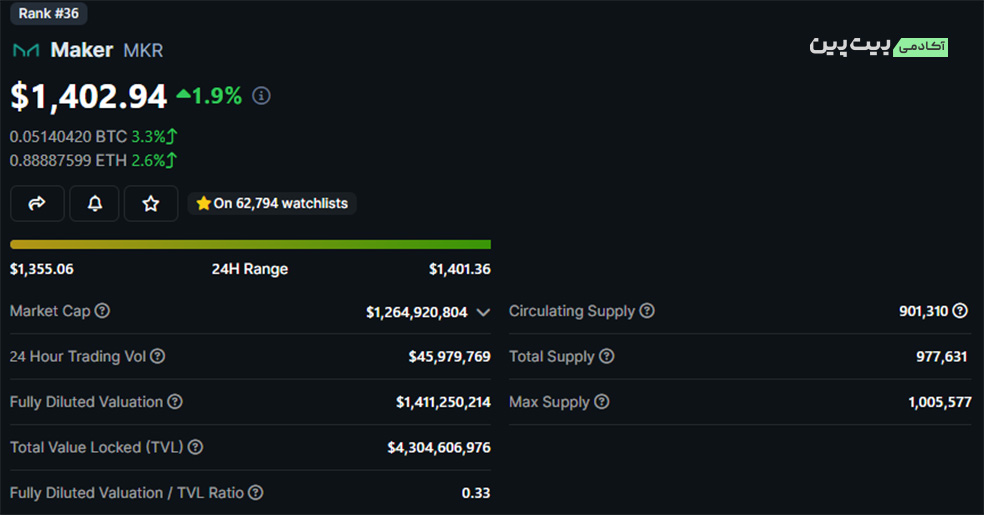Image resolution: width=984 pixels, height=515 pixels.
Task: Click the MKR ticker symbol
Action: [x=143, y=50]
